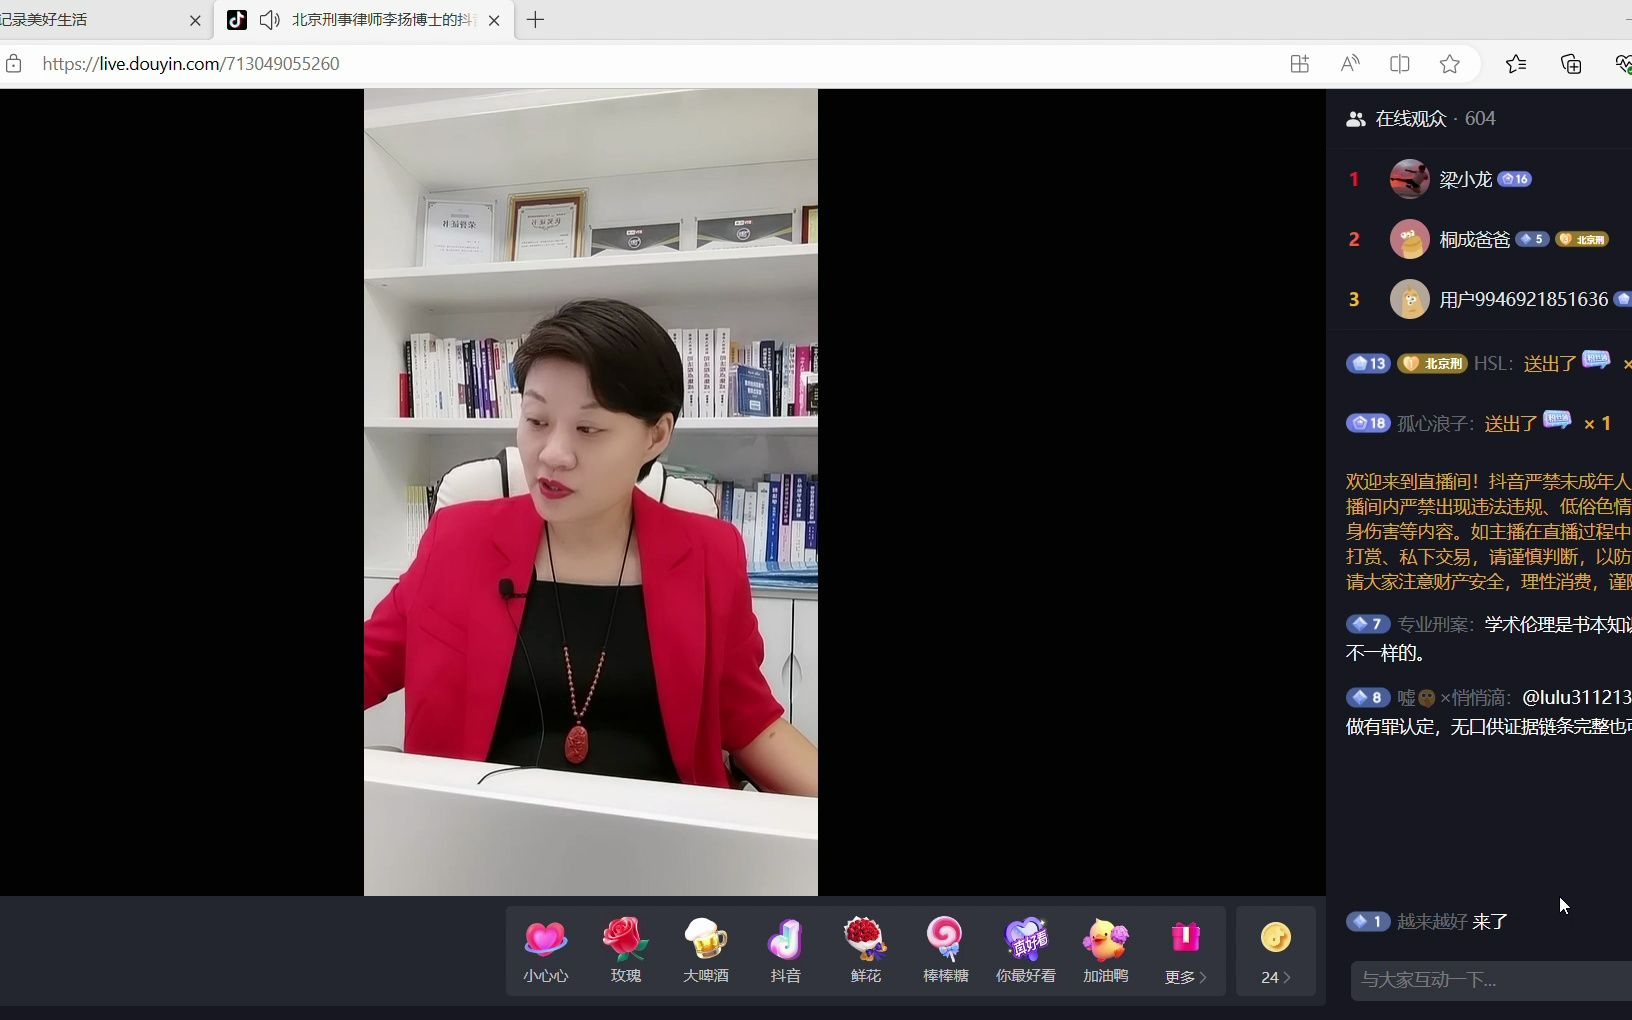Viewport: 1632px width, 1020px height.
Task: Open the favorites list icon
Action: pos(1516,64)
